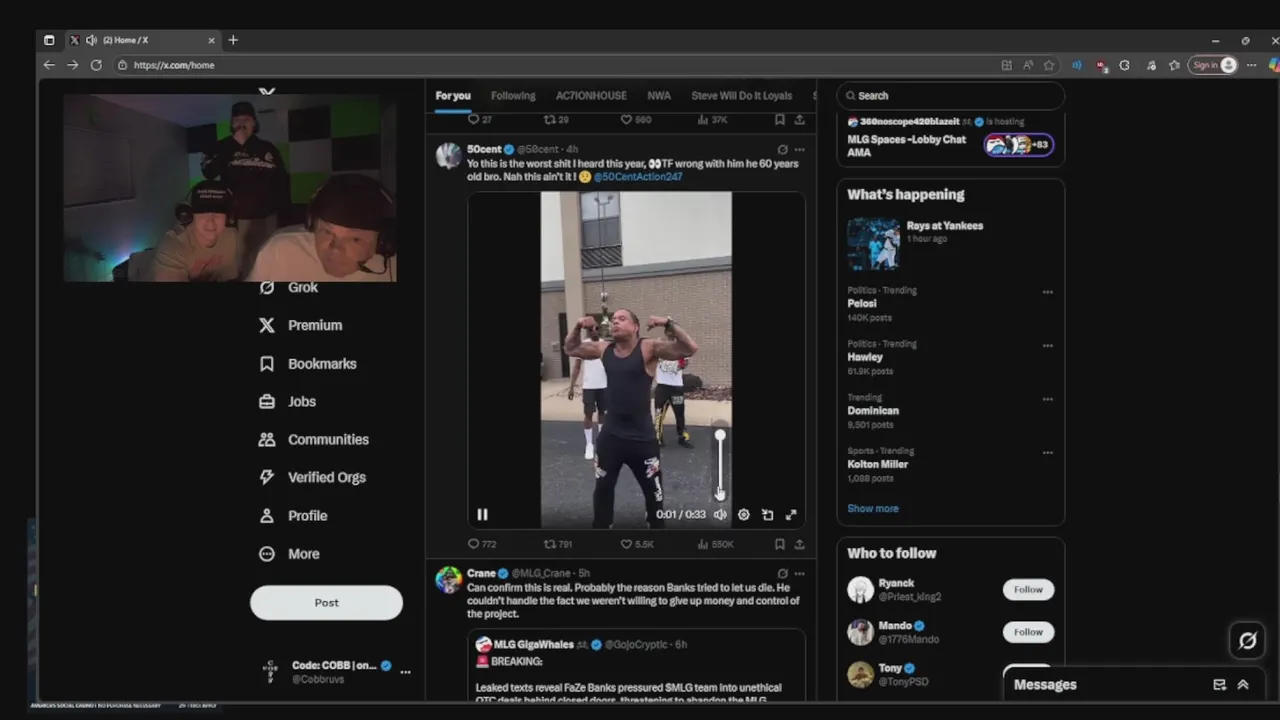Share the 50cent post
This screenshot has width=1280, height=720.
[799, 544]
